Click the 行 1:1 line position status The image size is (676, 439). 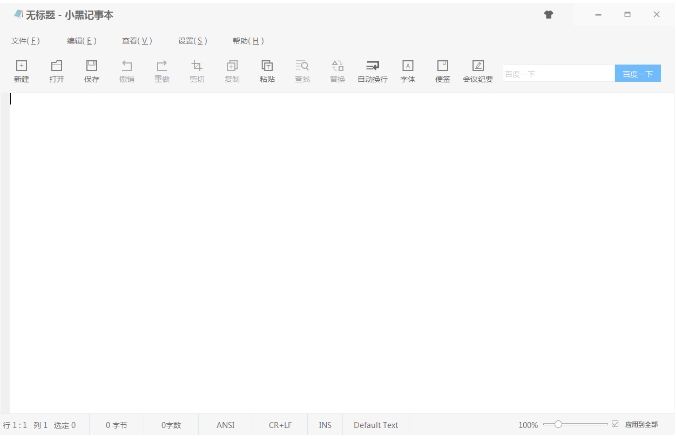click(15, 425)
